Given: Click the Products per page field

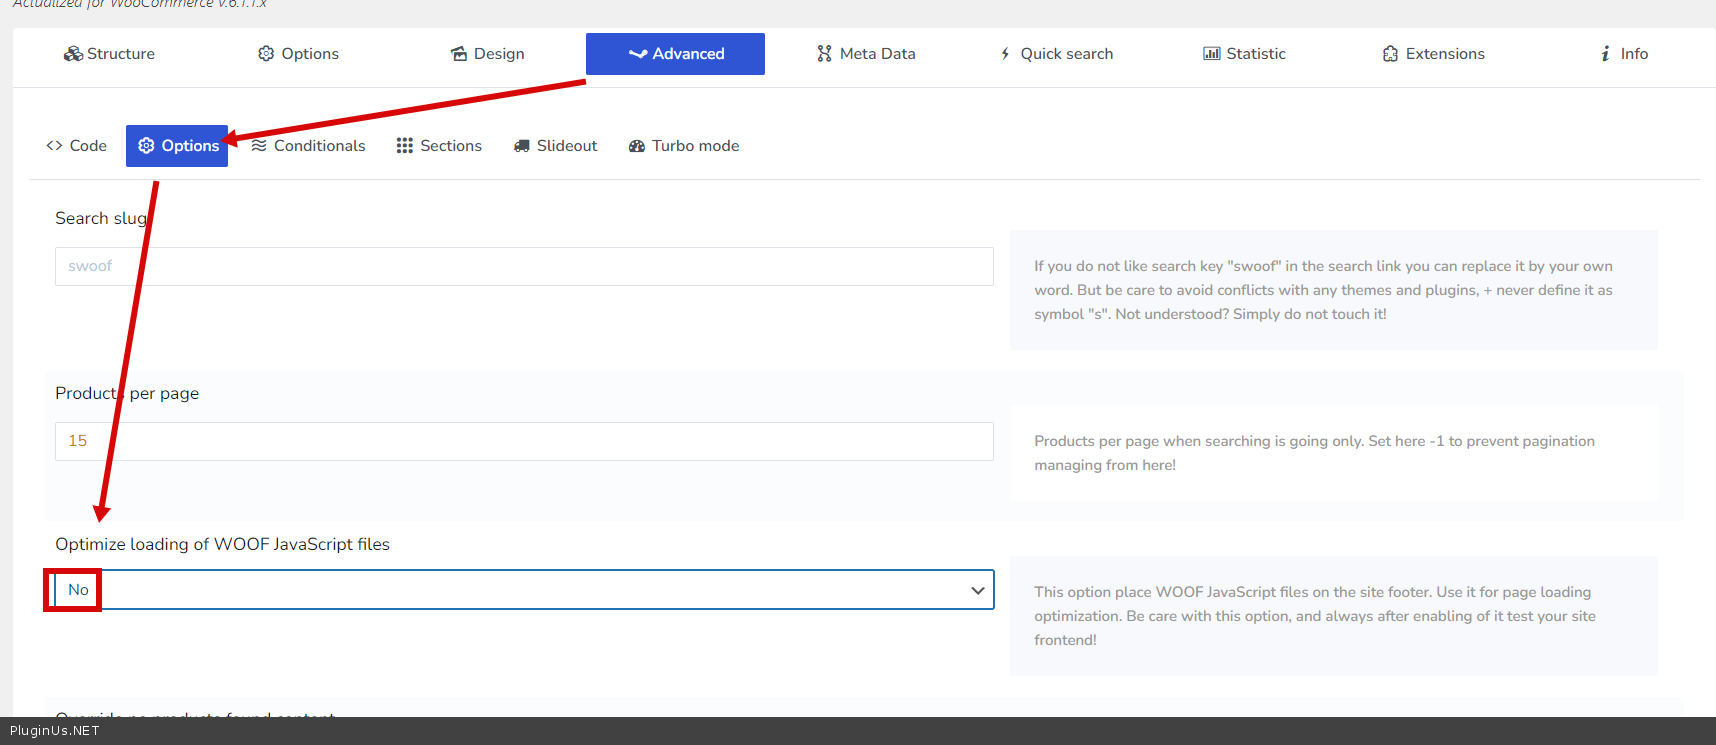Looking at the screenshot, I should [x=524, y=441].
